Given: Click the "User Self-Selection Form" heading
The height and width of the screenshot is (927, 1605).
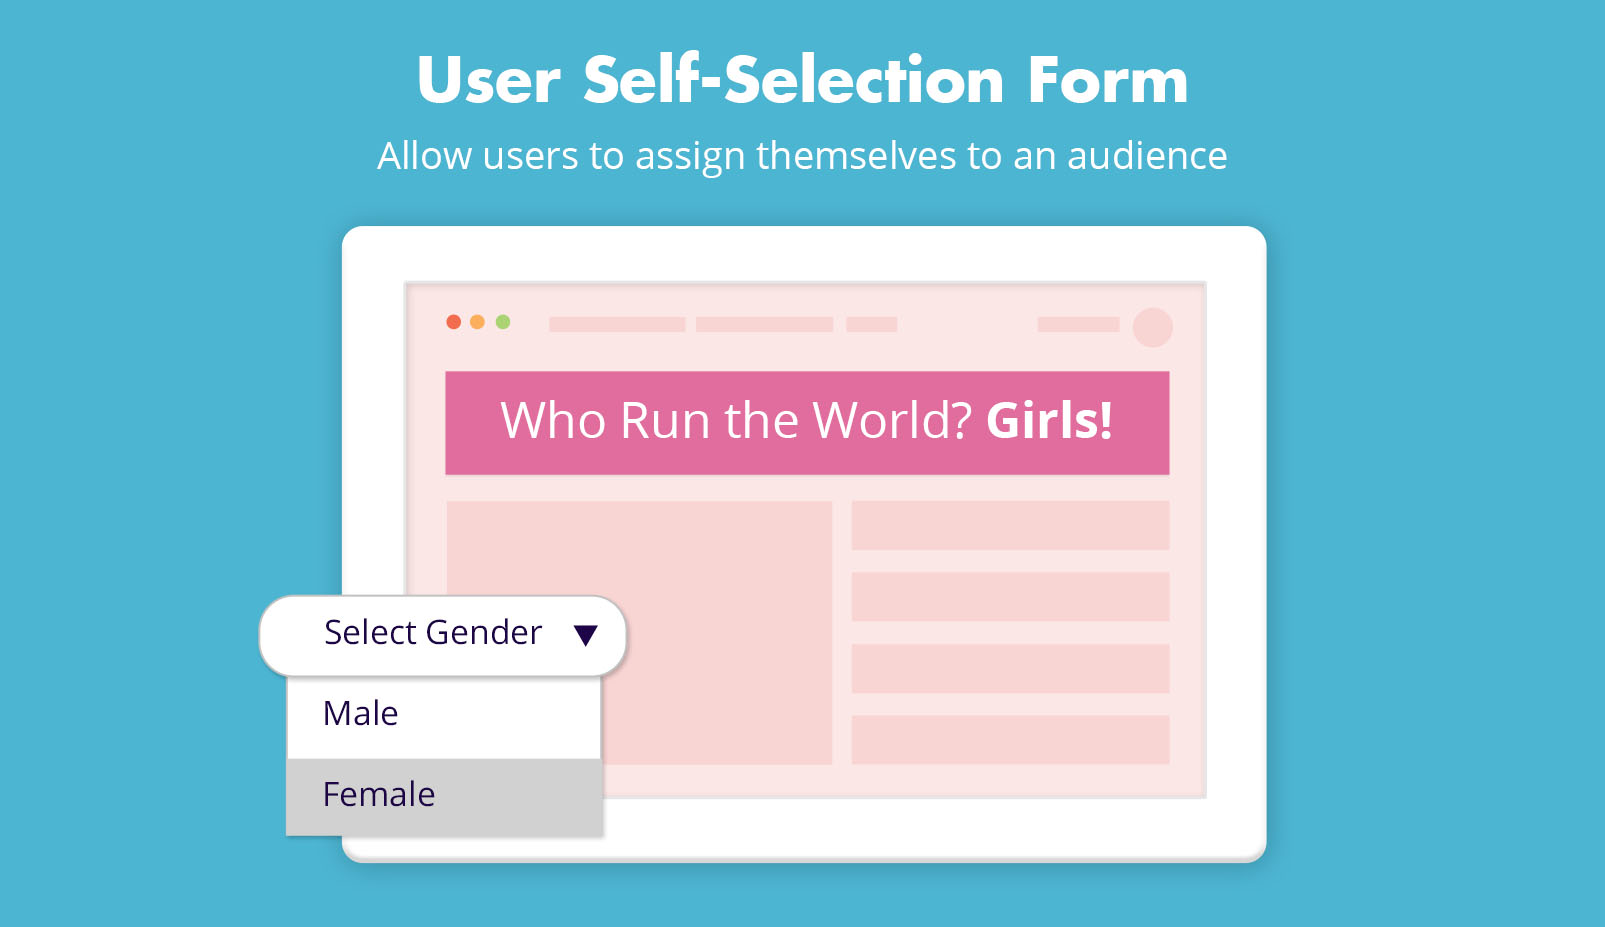Looking at the screenshot, I should [802, 80].
